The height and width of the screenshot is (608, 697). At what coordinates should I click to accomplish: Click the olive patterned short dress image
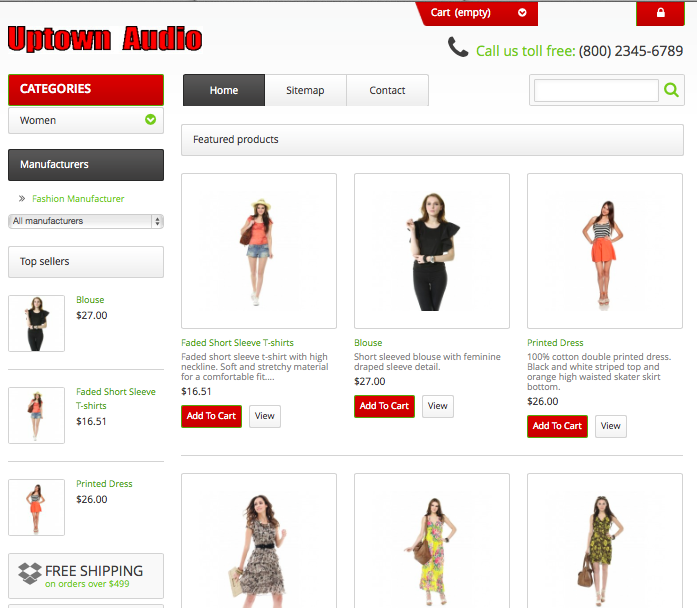click(605, 541)
